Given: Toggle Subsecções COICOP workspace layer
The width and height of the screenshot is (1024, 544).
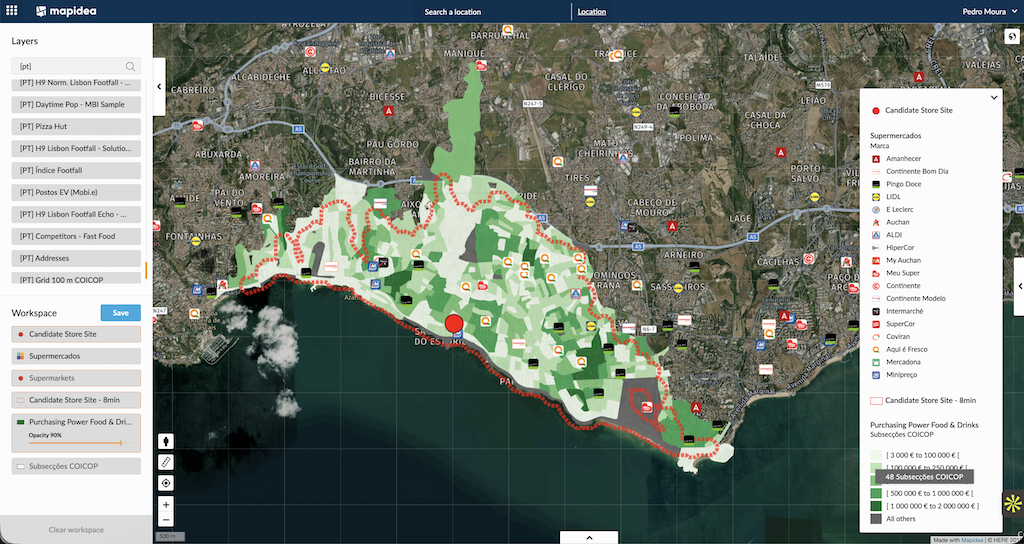Looking at the screenshot, I should [76, 466].
